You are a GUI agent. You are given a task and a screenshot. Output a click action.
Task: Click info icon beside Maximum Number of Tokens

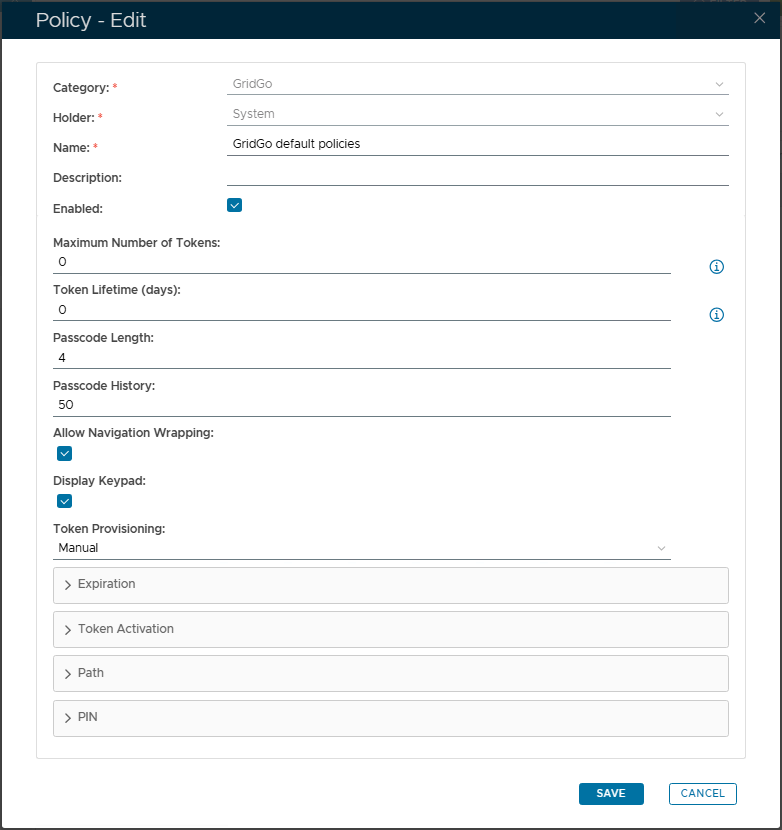(x=716, y=267)
